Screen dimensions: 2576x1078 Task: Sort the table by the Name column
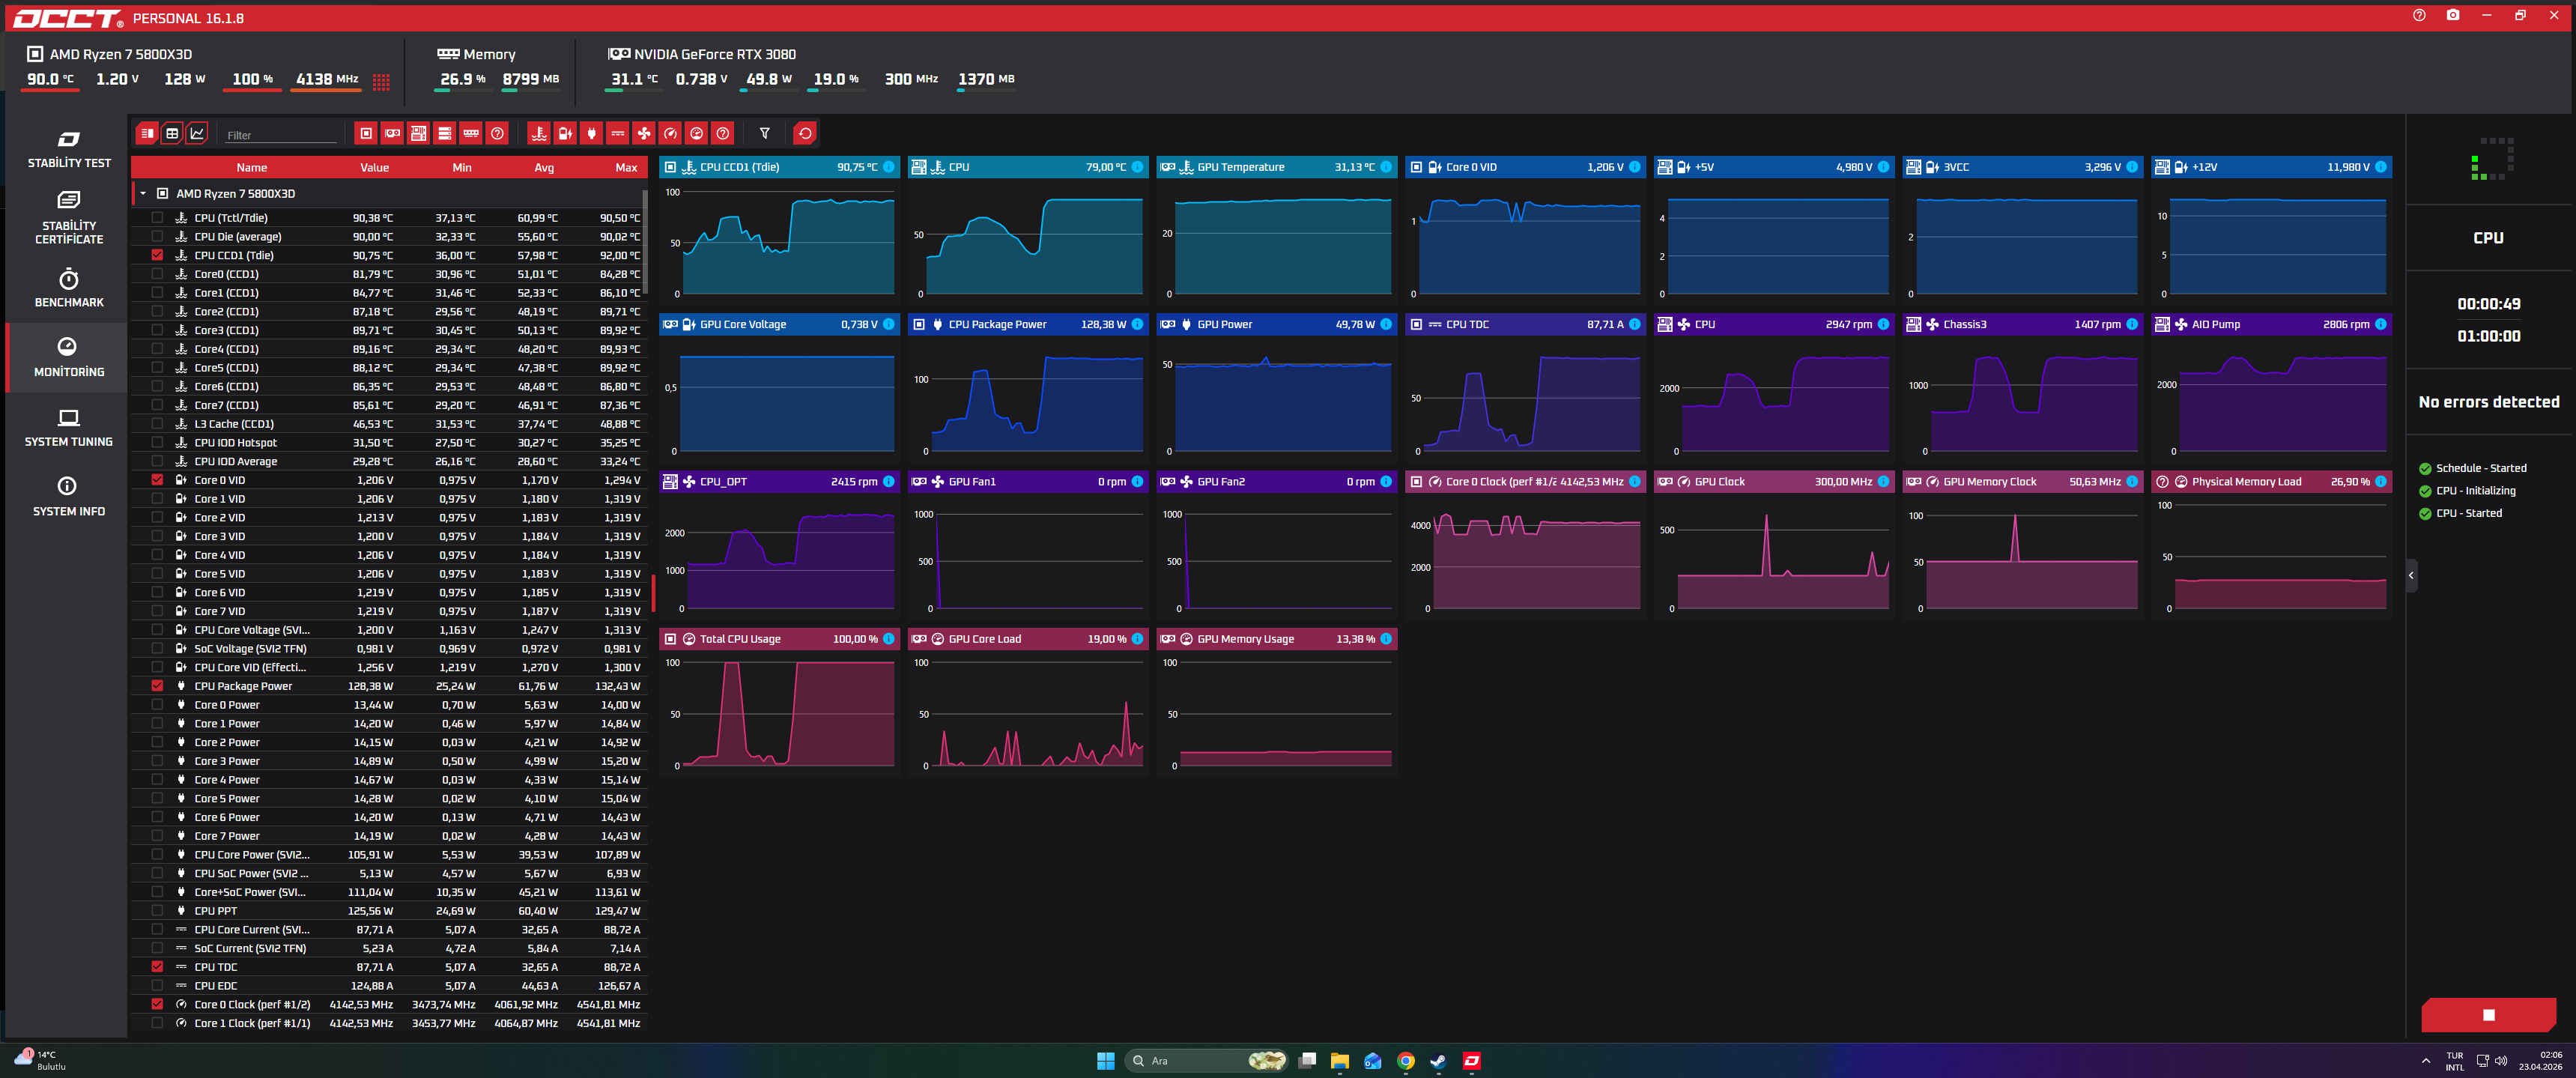click(251, 167)
